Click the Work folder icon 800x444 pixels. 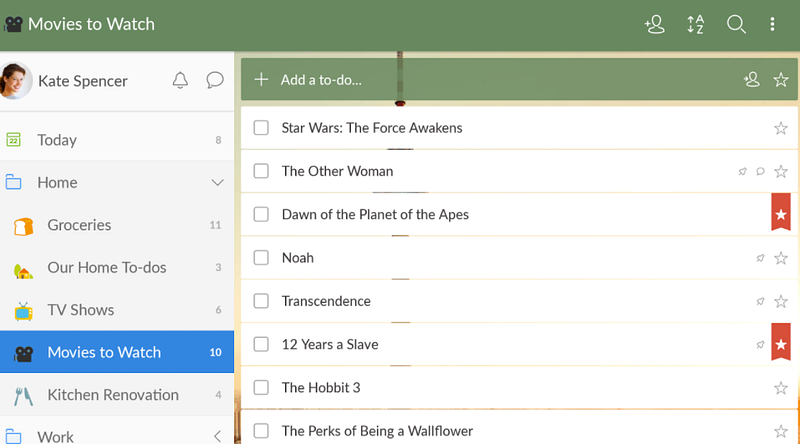tap(13, 436)
